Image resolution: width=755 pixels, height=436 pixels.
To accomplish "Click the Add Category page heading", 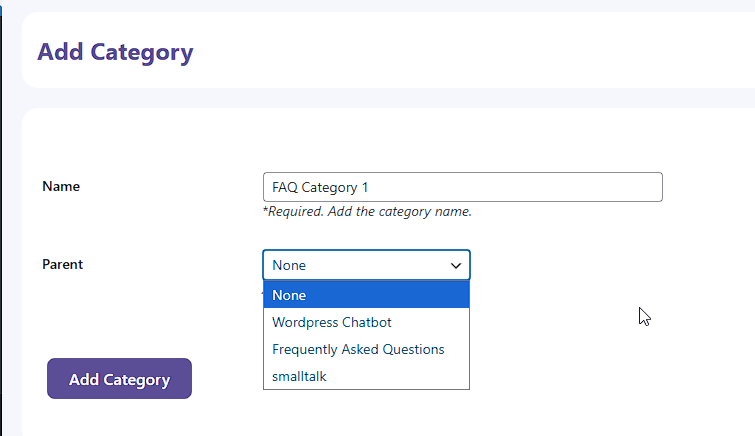I will coord(116,52).
